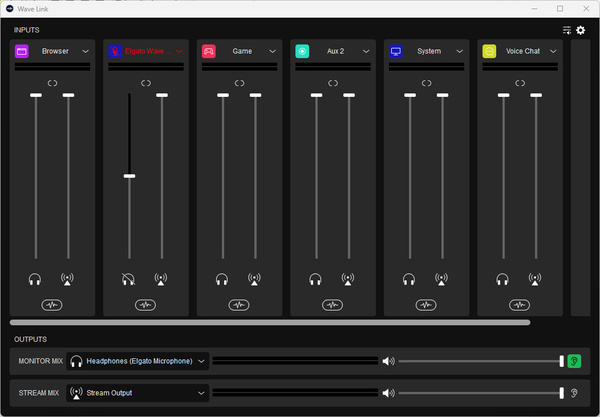Open audio effects for the Aux 2 channel
Viewport: 600px width, 417px height.
coord(332,304)
